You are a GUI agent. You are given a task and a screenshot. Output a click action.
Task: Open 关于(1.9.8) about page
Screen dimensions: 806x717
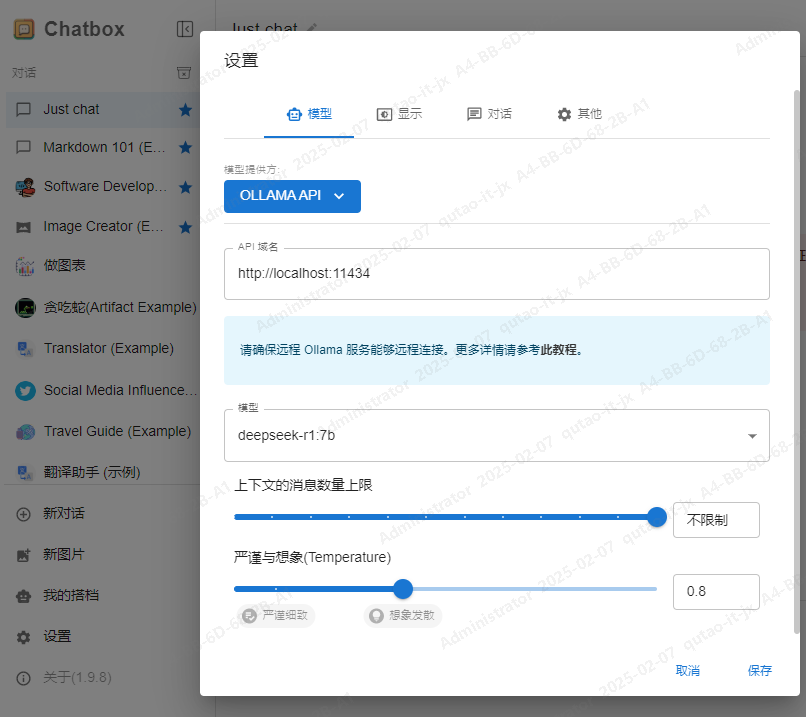(103, 678)
